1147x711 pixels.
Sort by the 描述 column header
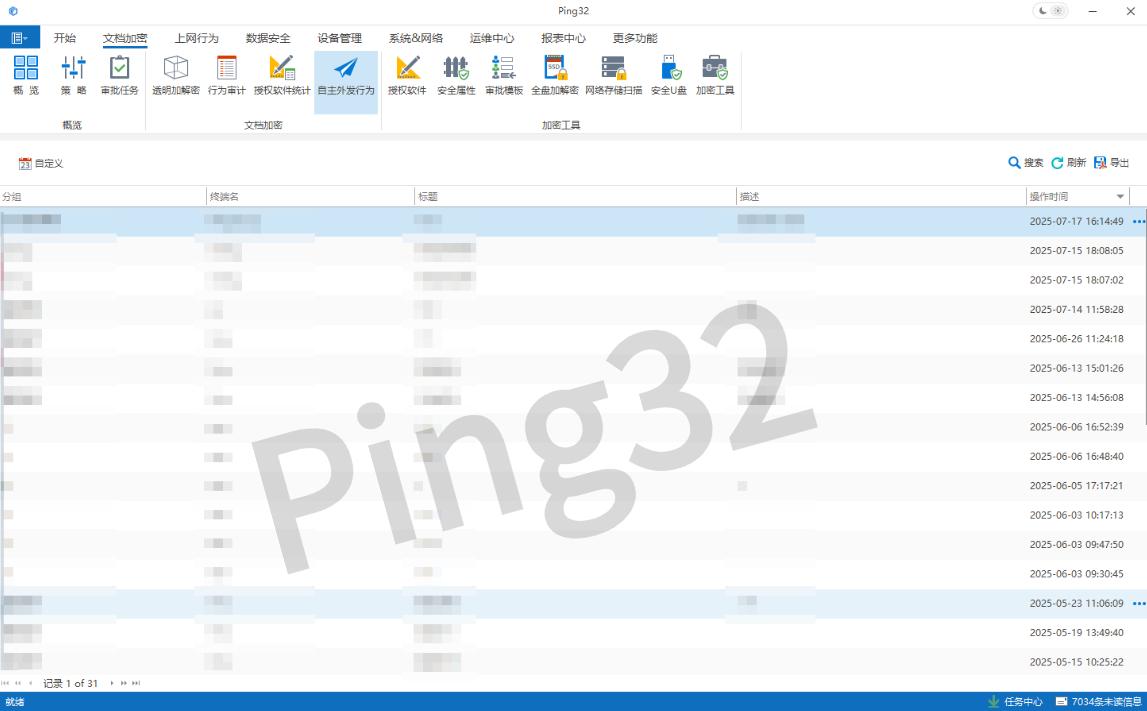point(881,196)
